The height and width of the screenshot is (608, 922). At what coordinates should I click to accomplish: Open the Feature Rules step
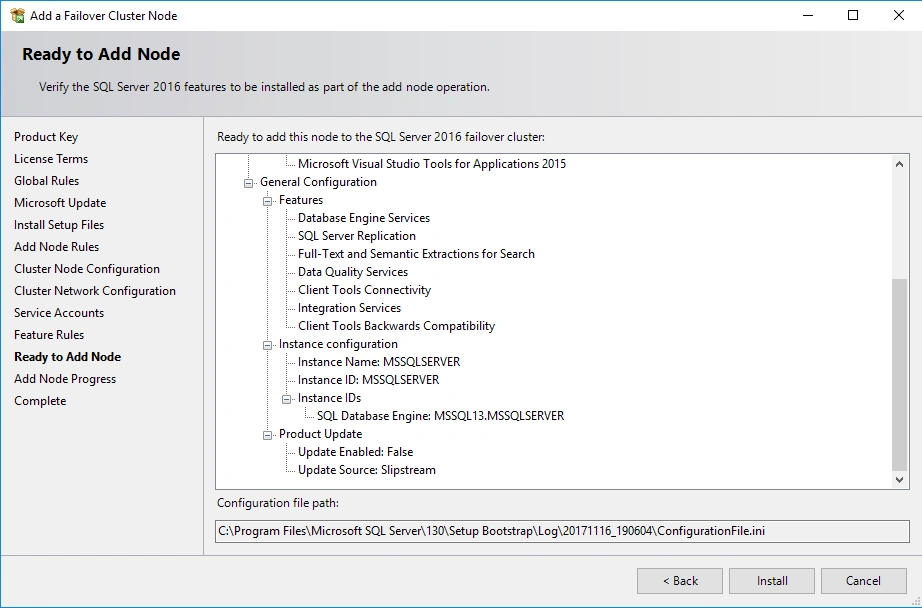point(49,335)
